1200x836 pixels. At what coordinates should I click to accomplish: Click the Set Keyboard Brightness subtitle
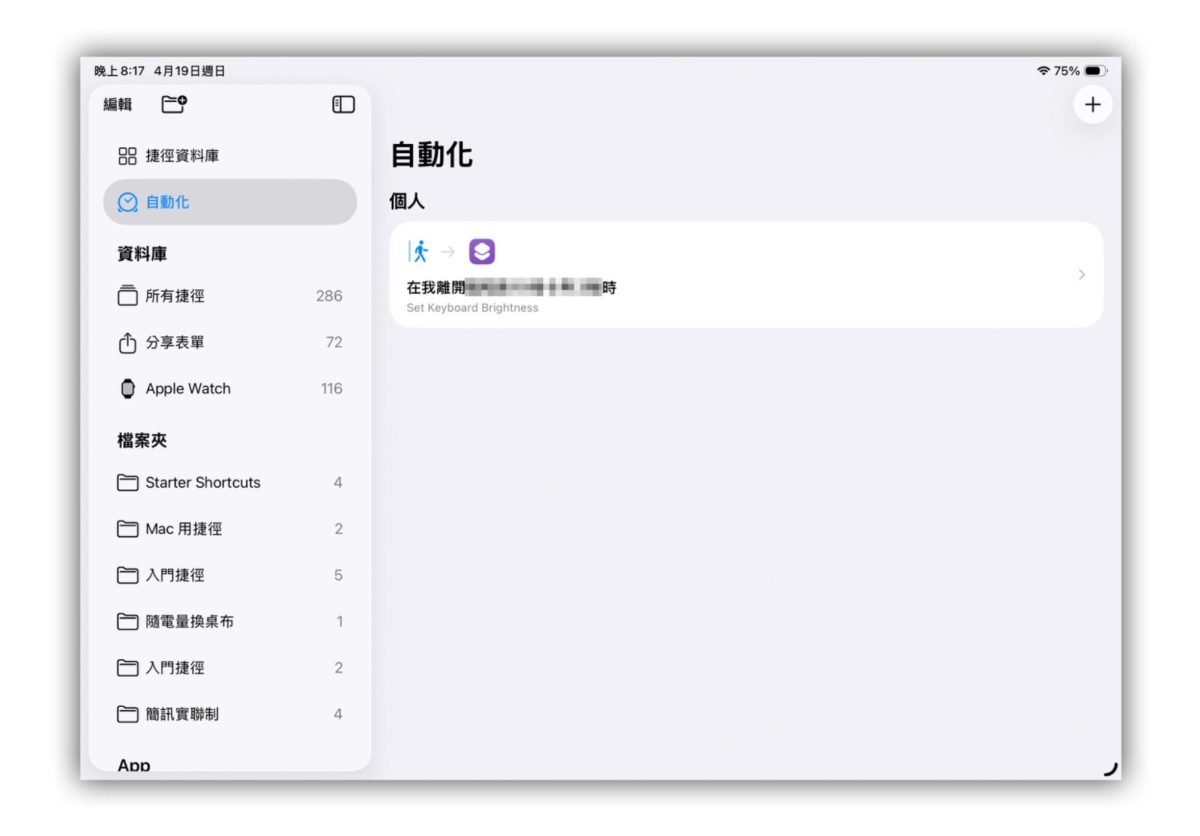[472, 308]
